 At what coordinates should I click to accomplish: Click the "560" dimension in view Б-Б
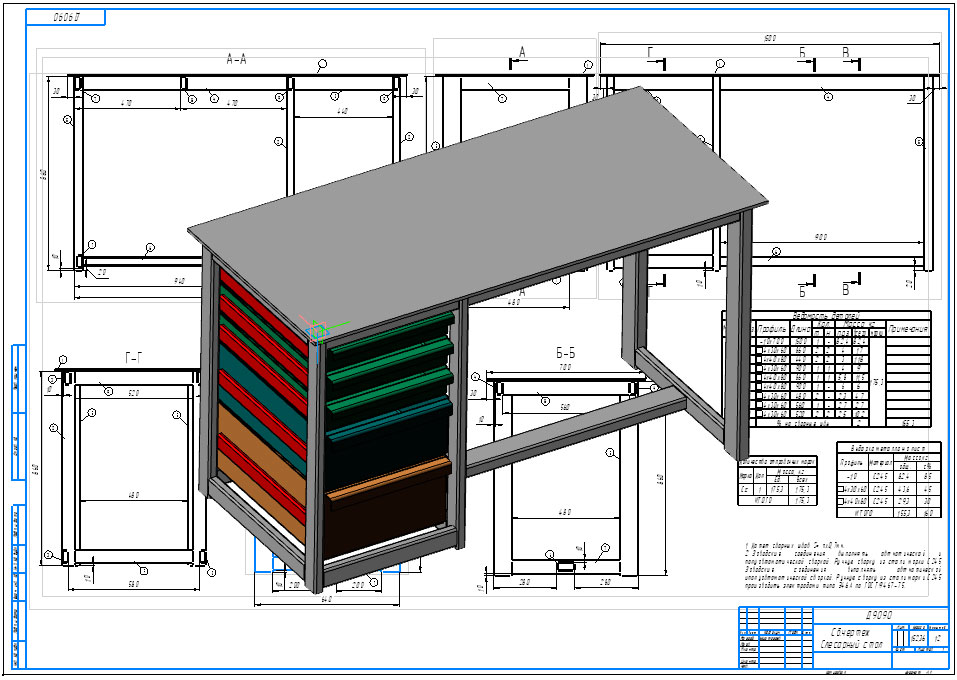click(565, 407)
